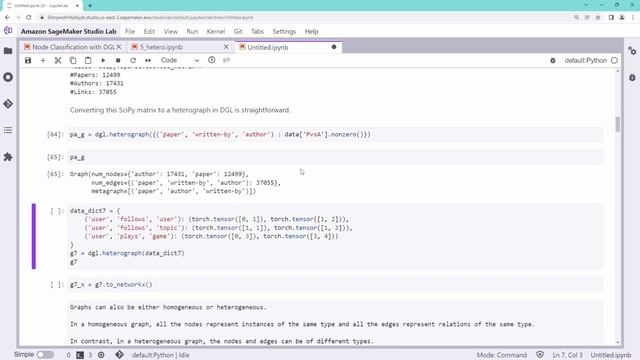Screen dimensions: 640x360
Task: Open the debugger panel in right sidebar
Action: 632,78
